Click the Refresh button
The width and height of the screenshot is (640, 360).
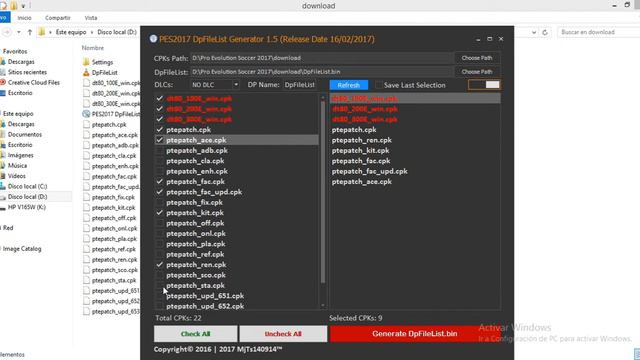point(349,85)
